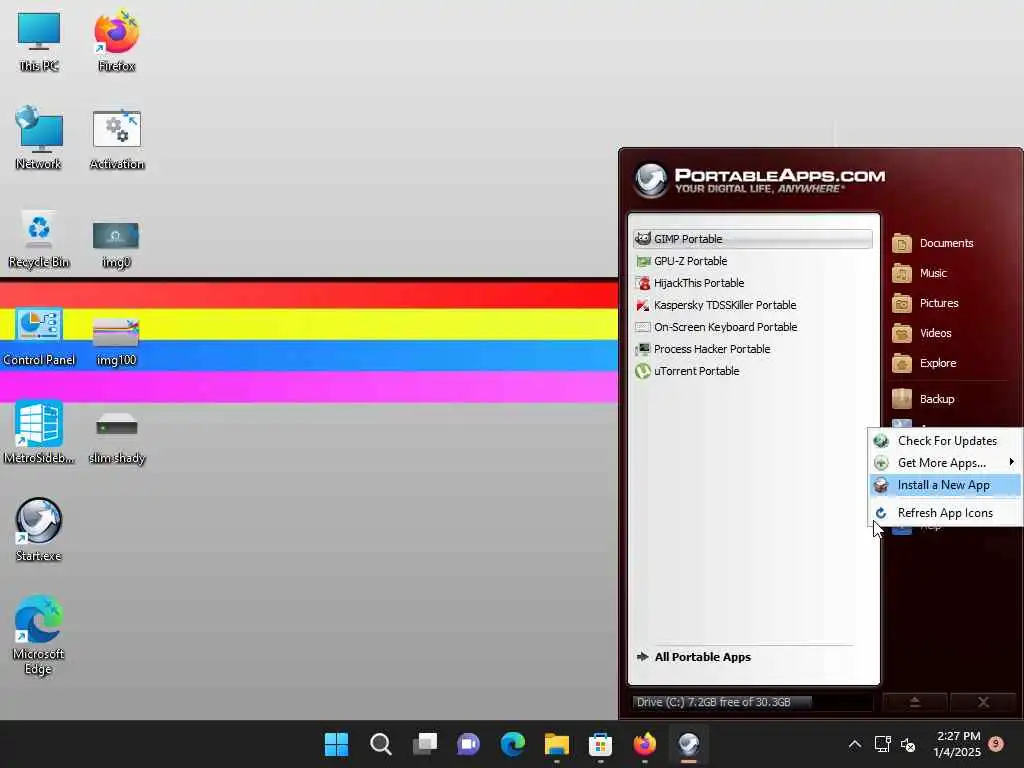This screenshot has width=1024, height=768.
Task: Open Firefox from the taskbar
Action: point(645,744)
